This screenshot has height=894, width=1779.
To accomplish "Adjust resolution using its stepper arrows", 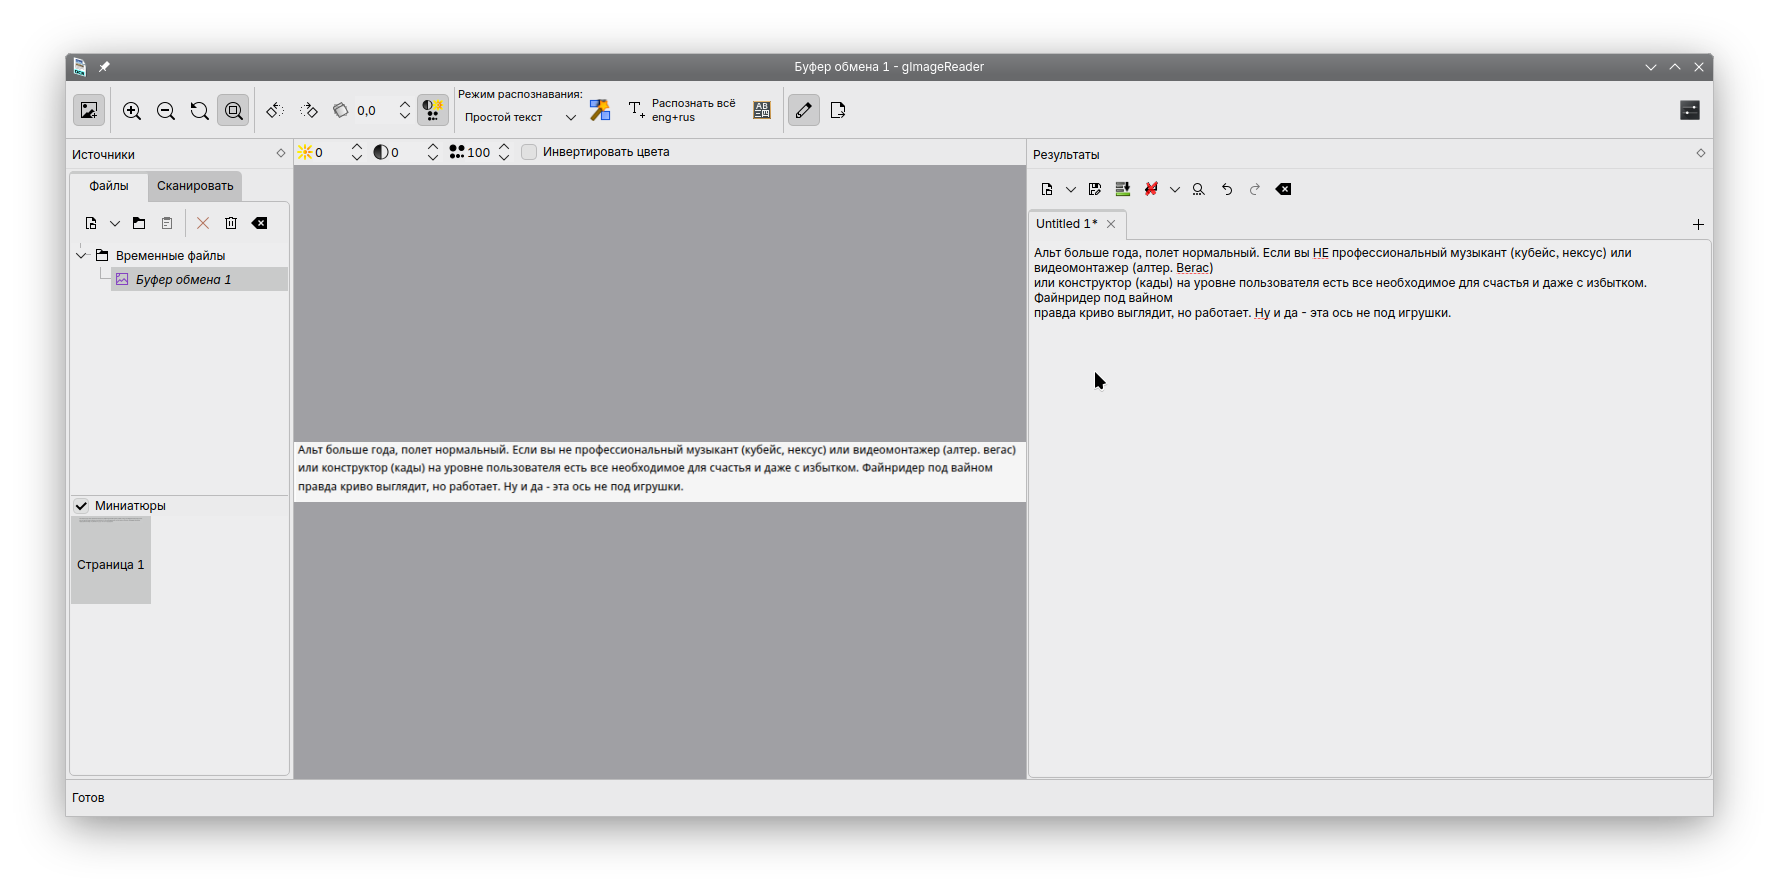I will [x=504, y=152].
